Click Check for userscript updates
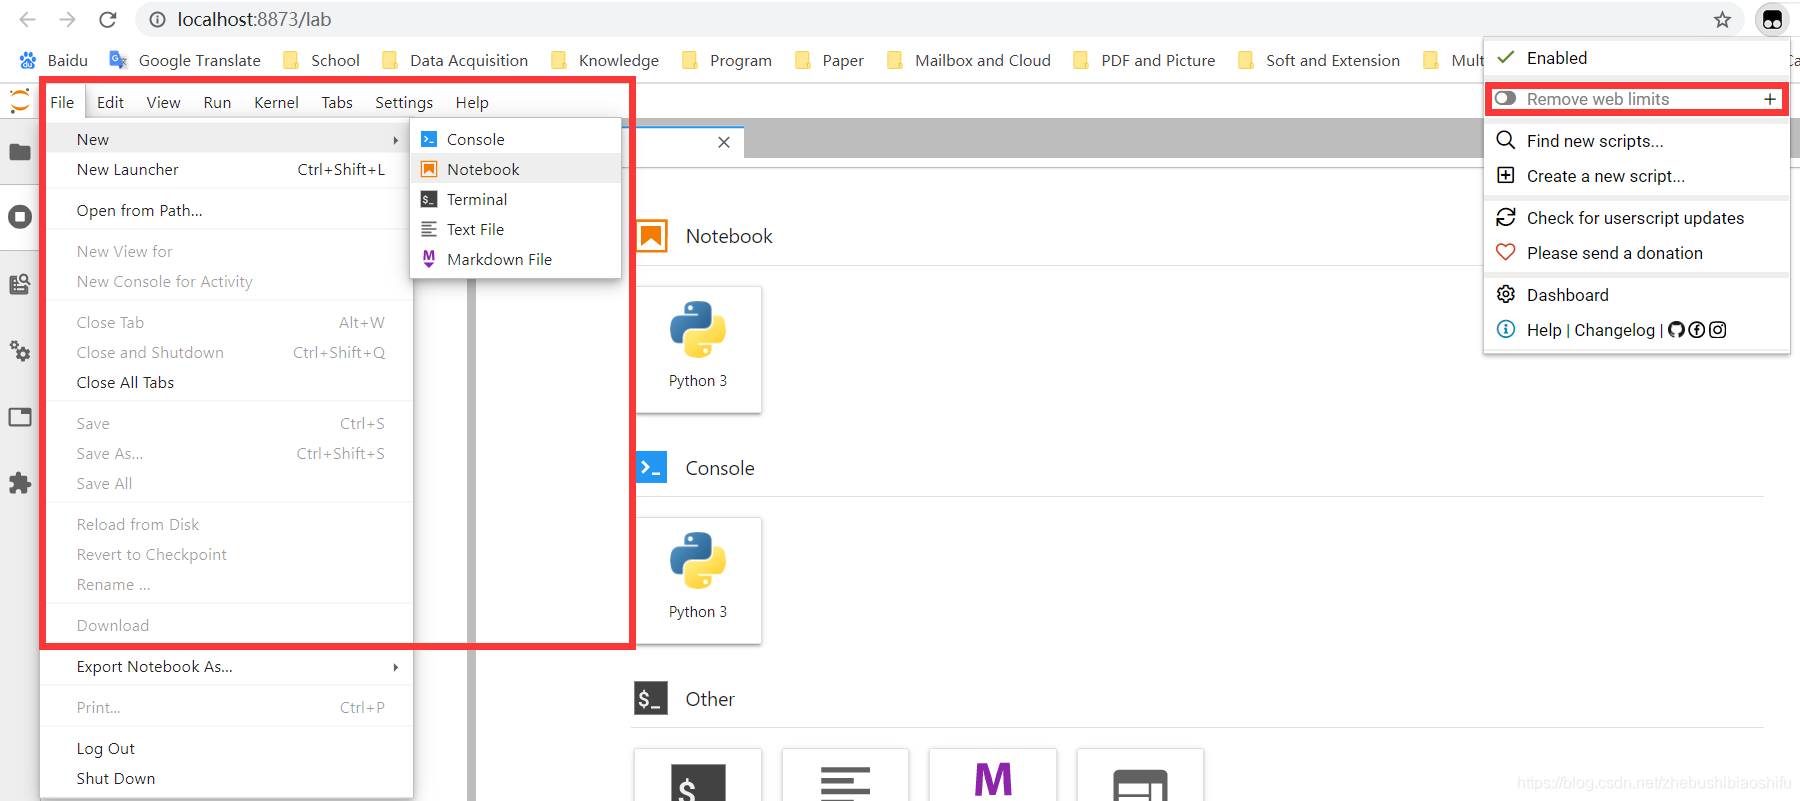1800x801 pixels. tap(1636, 218)
